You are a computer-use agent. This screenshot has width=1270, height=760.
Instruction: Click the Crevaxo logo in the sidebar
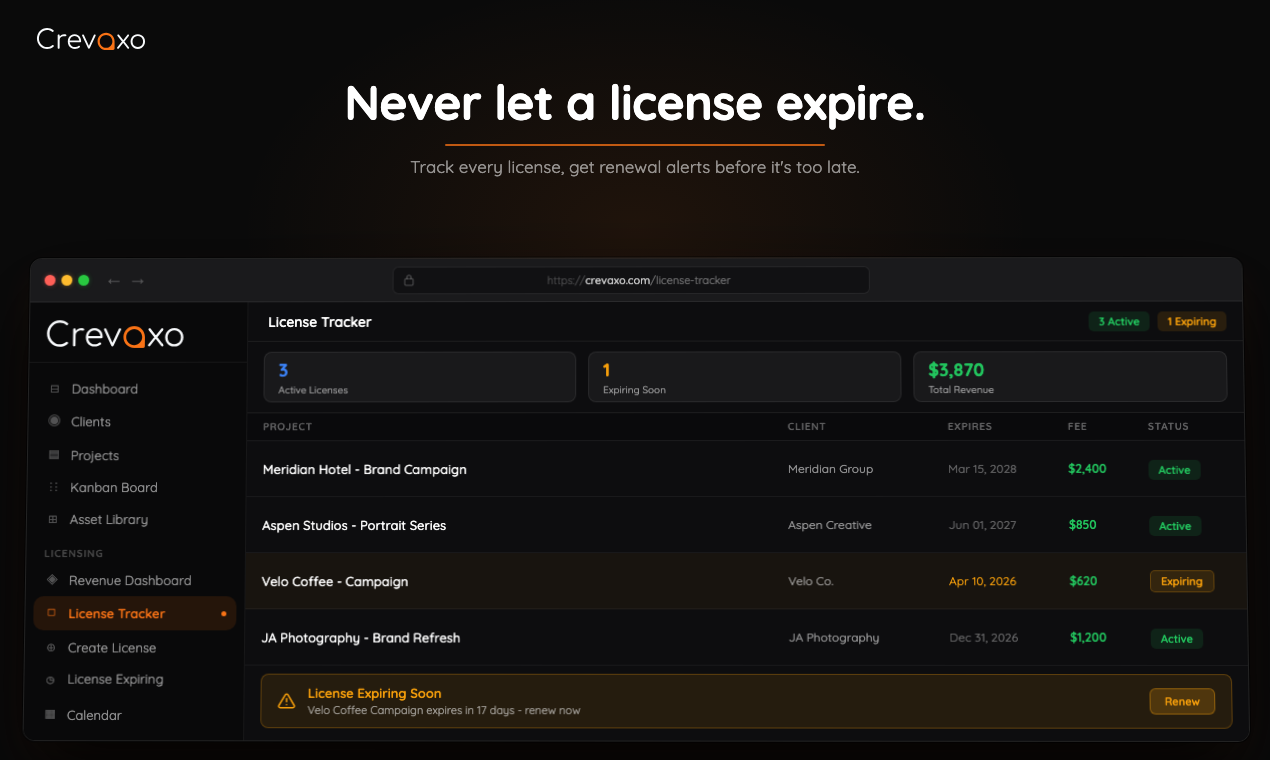(x=115, y=334)
